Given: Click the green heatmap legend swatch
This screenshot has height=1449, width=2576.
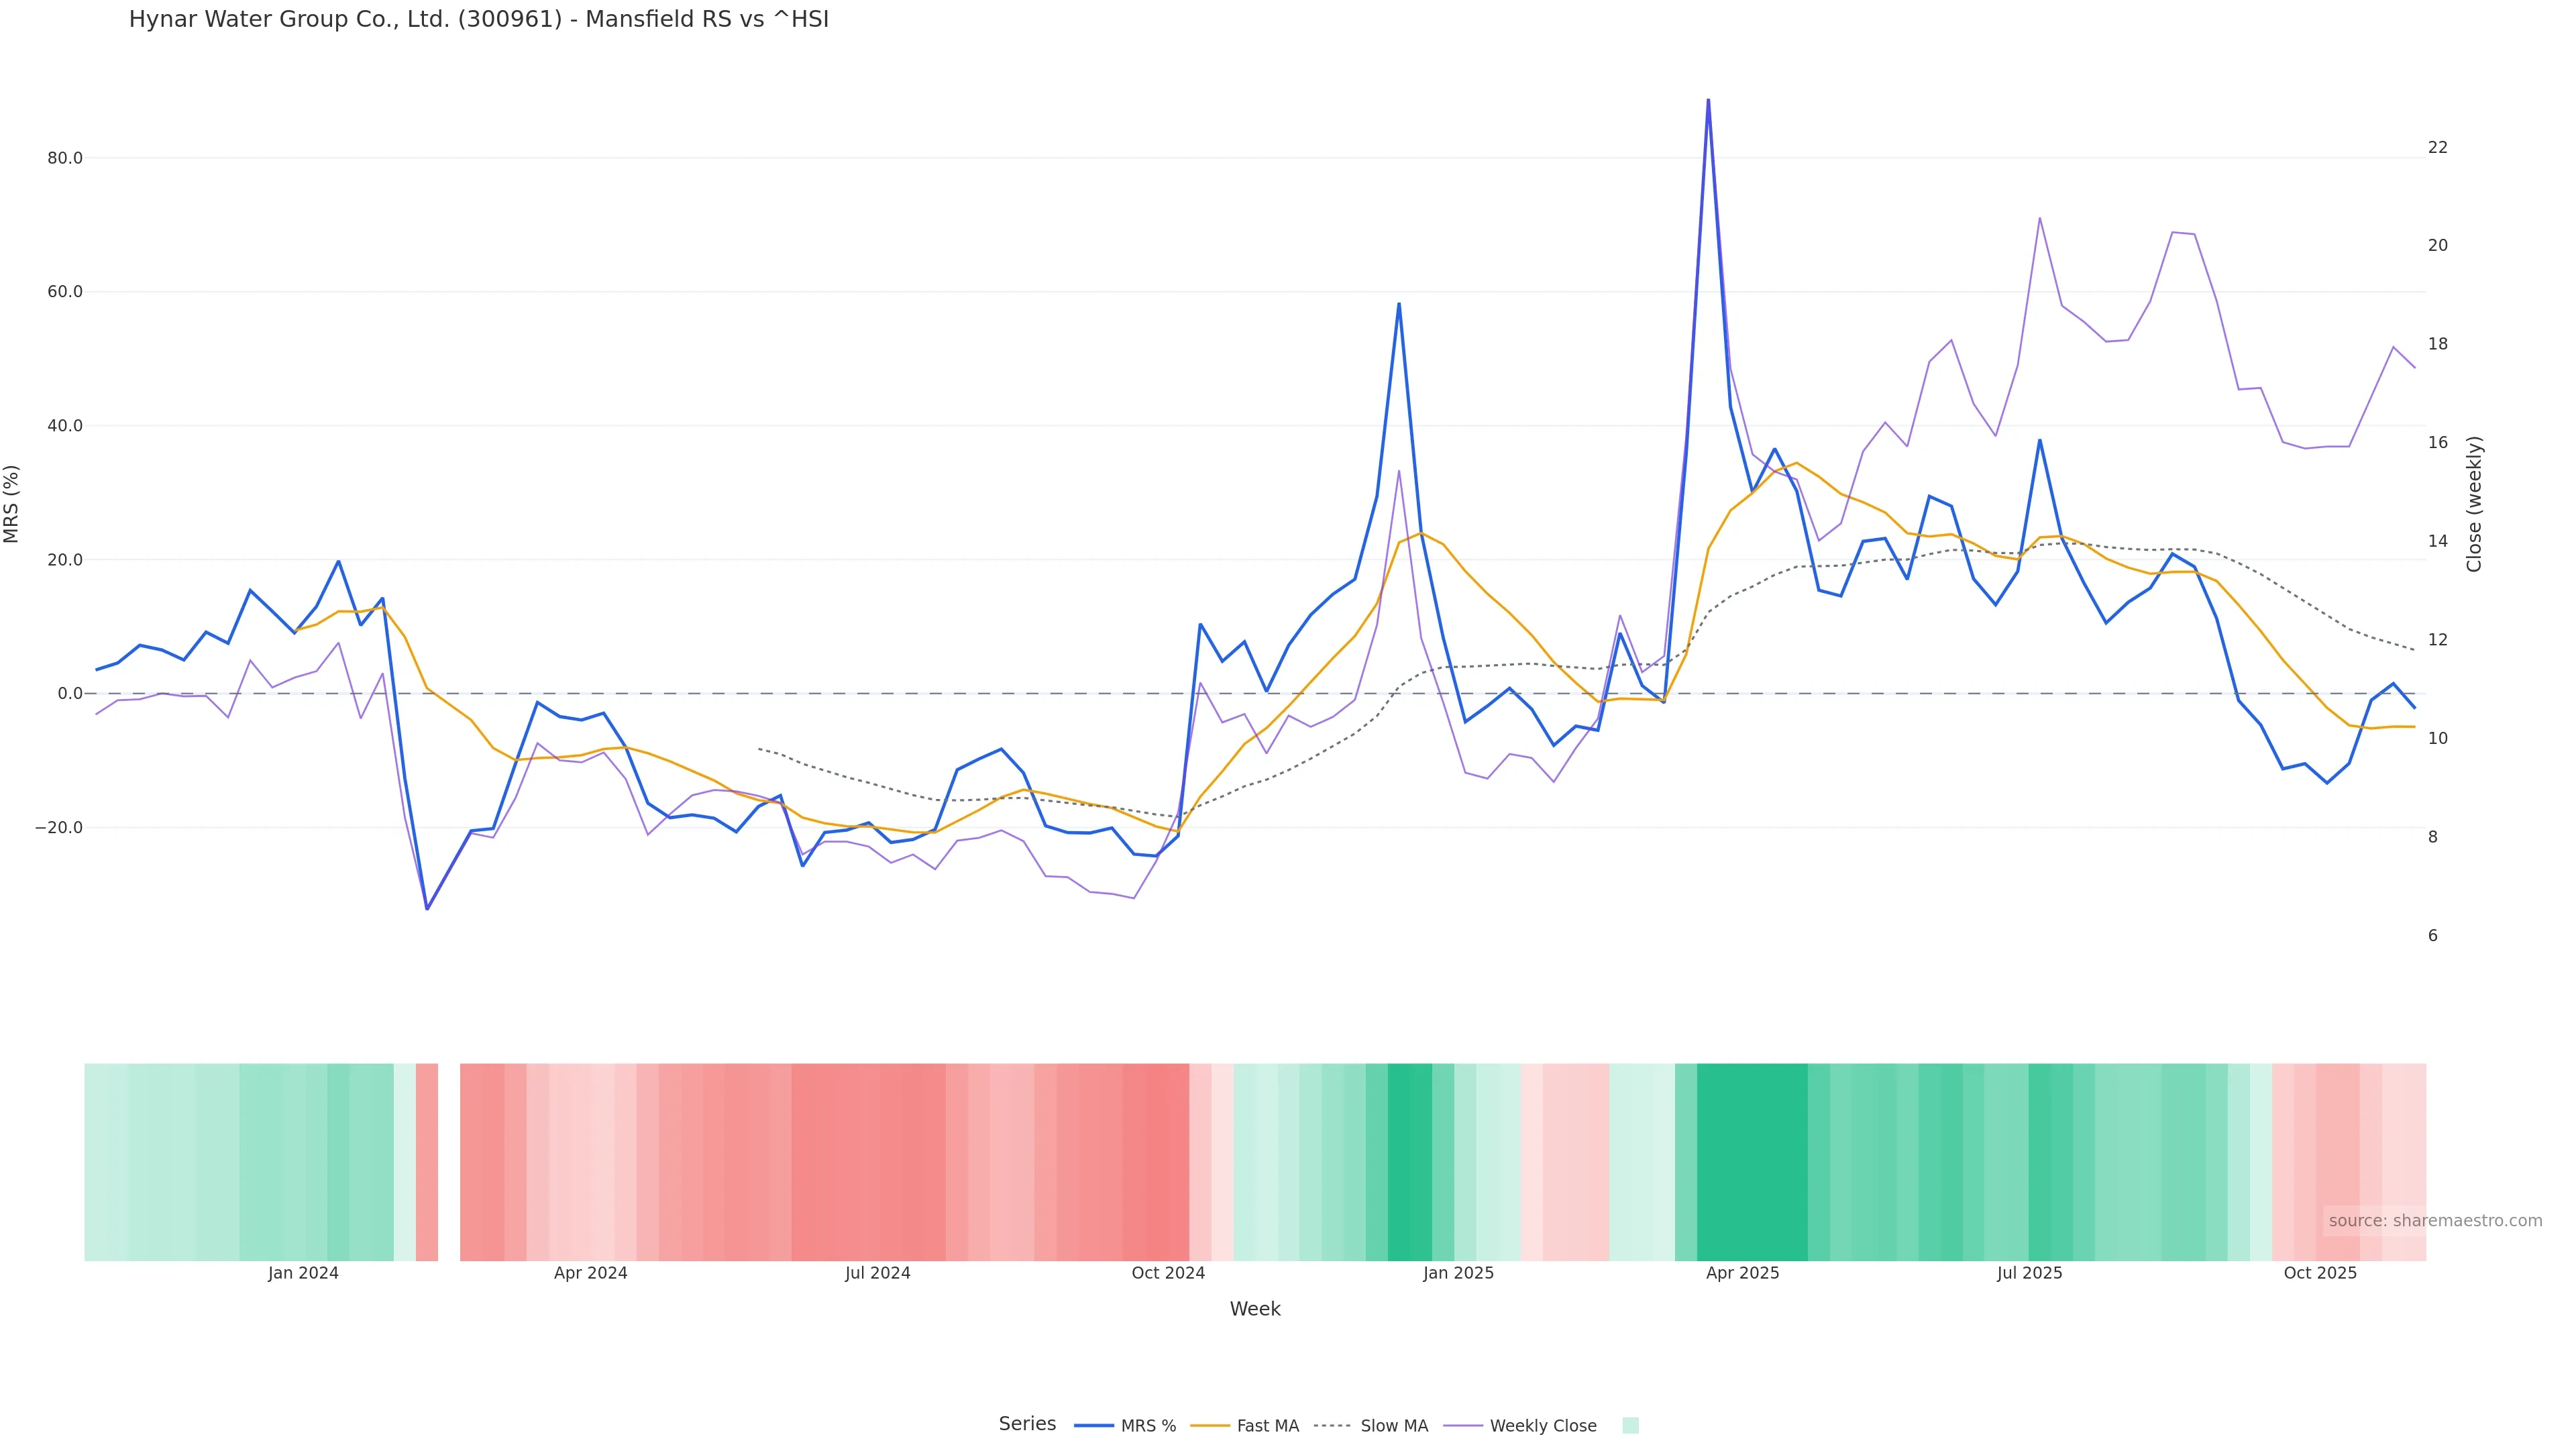Looking at the screenshot, I should click(x=1630, y=1425).
